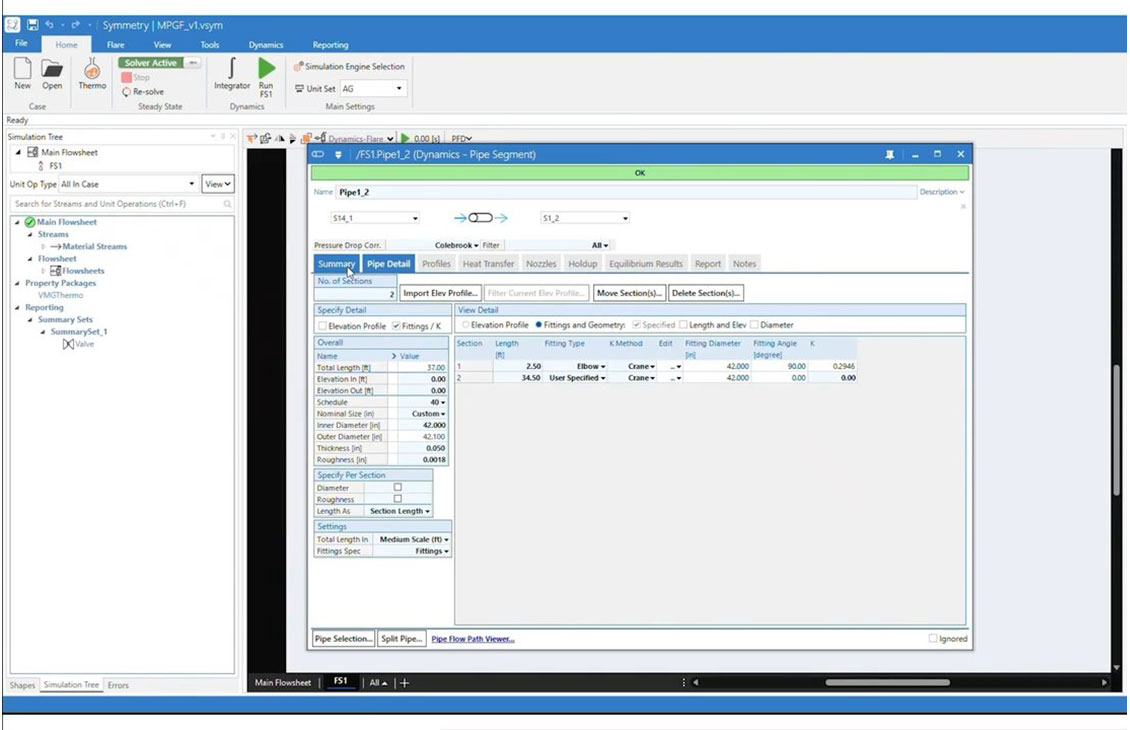Check the Diameter checkbox in View Detail
The image size is (1130, 730).
click(x=754, y=325)
